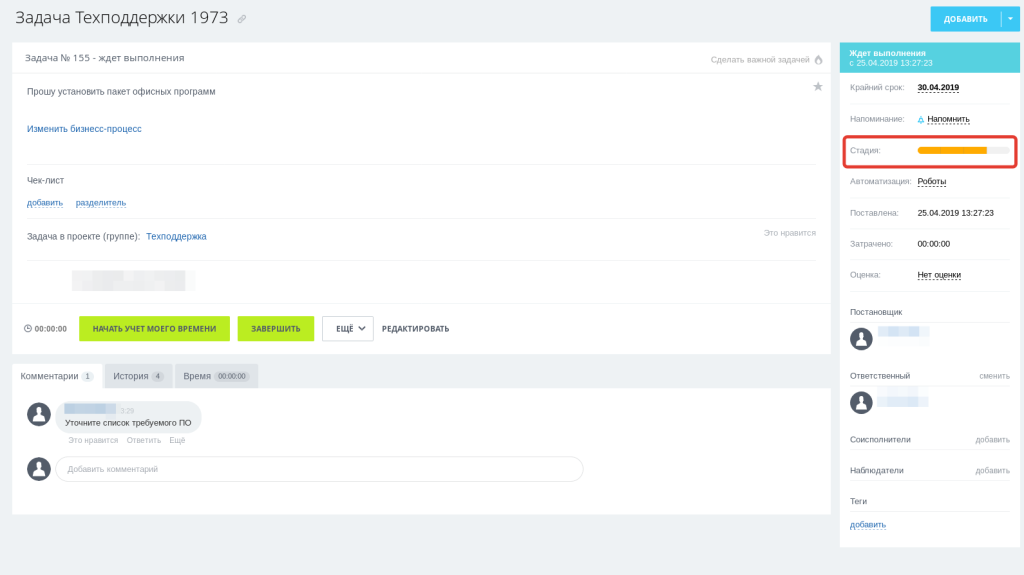Start tracking time with green button

pos(154,329)
